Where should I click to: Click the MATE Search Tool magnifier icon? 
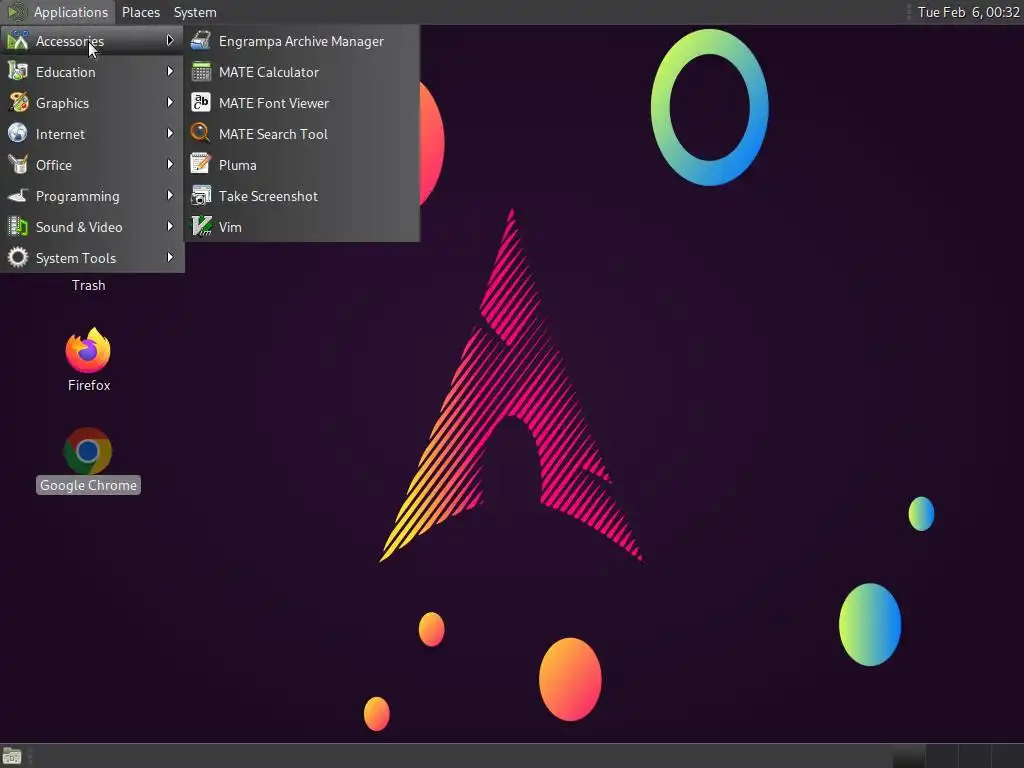(x=200, y=133)
